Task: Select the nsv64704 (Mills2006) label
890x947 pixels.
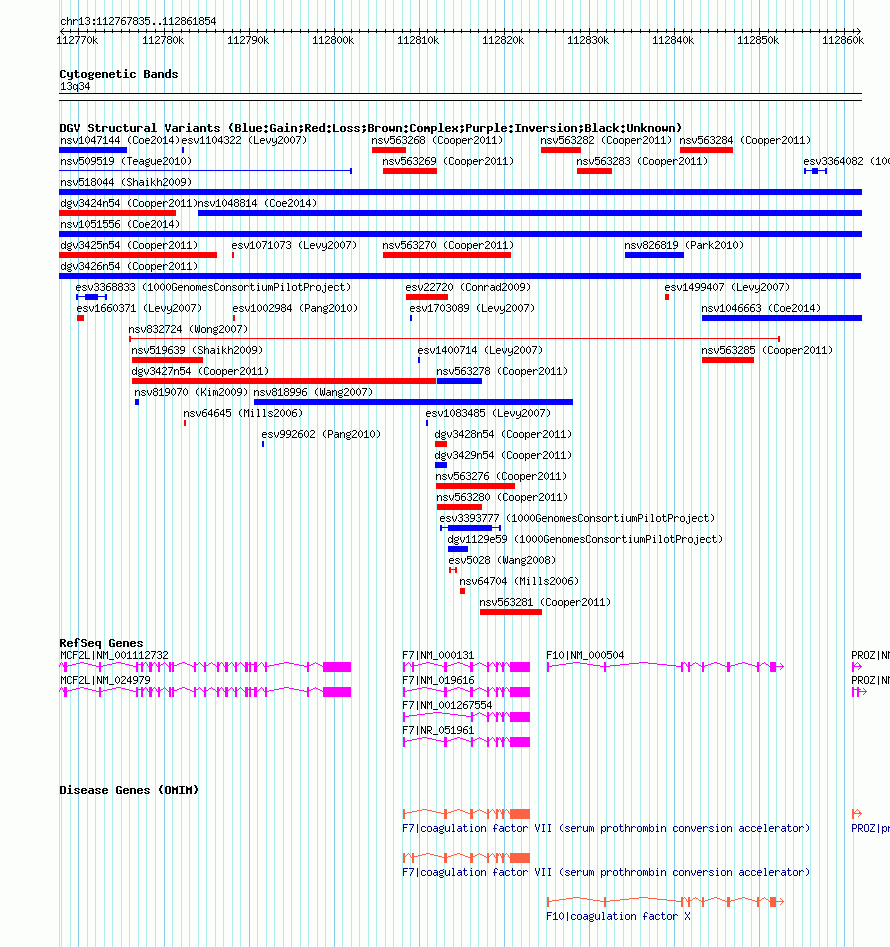Action: tap(519, 582)
